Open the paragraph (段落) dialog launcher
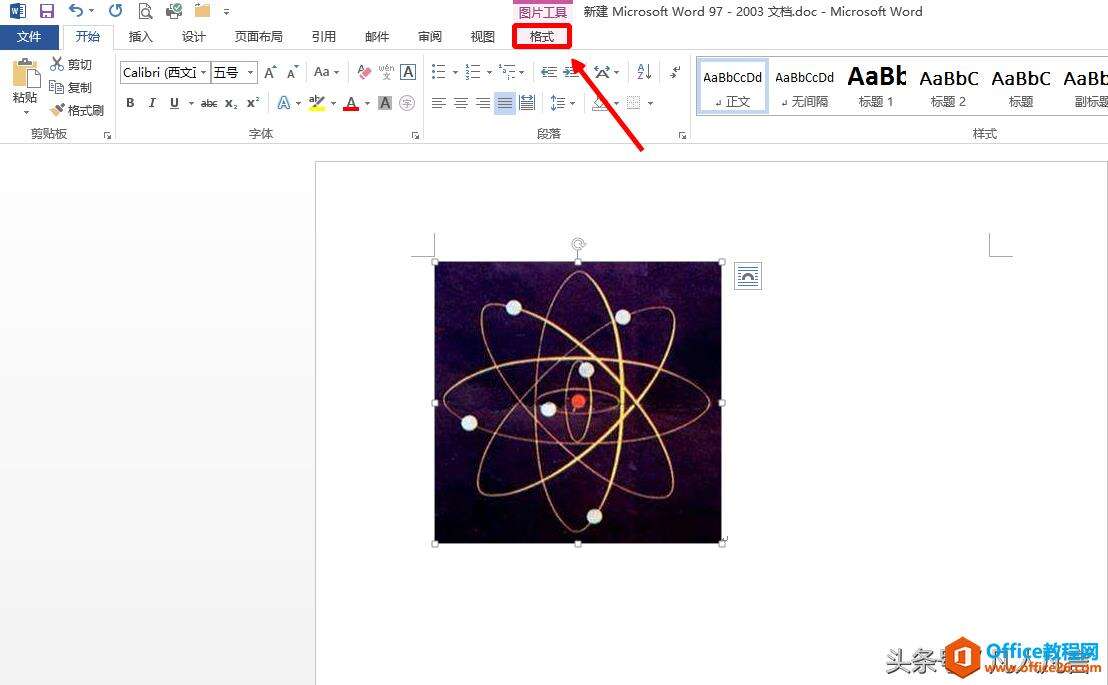Viewport: 1108px width, 685px height. (x=683, y=135)
